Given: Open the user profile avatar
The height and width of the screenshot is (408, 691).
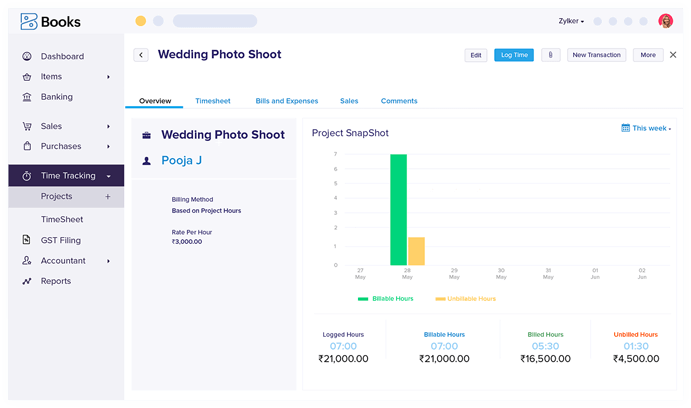Looking at the screenshot, I should (x=666, y=21).
